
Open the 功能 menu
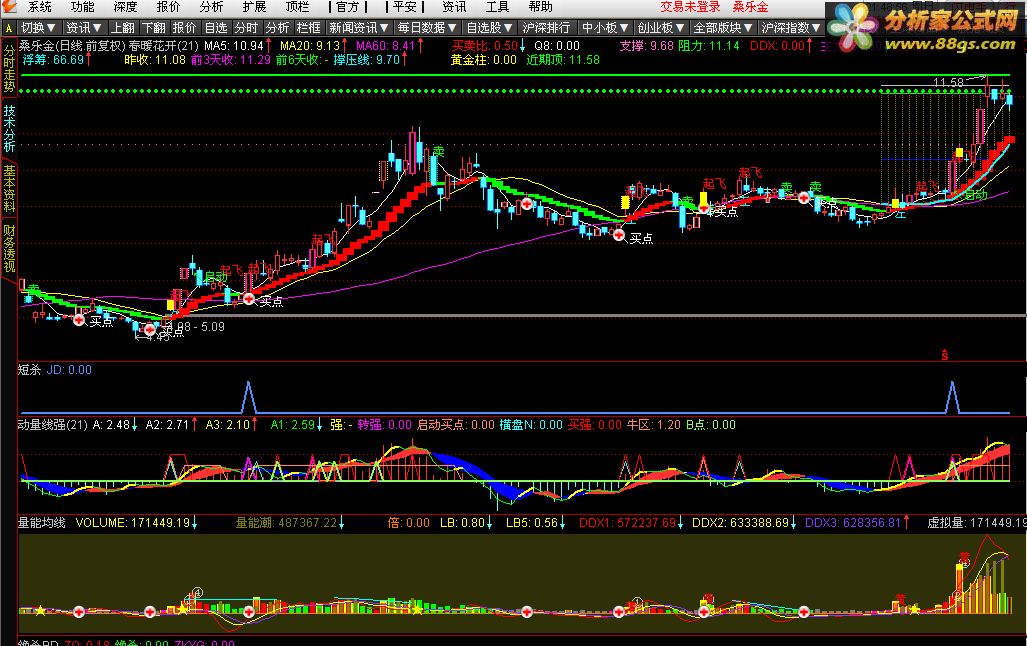click(82, 7)
